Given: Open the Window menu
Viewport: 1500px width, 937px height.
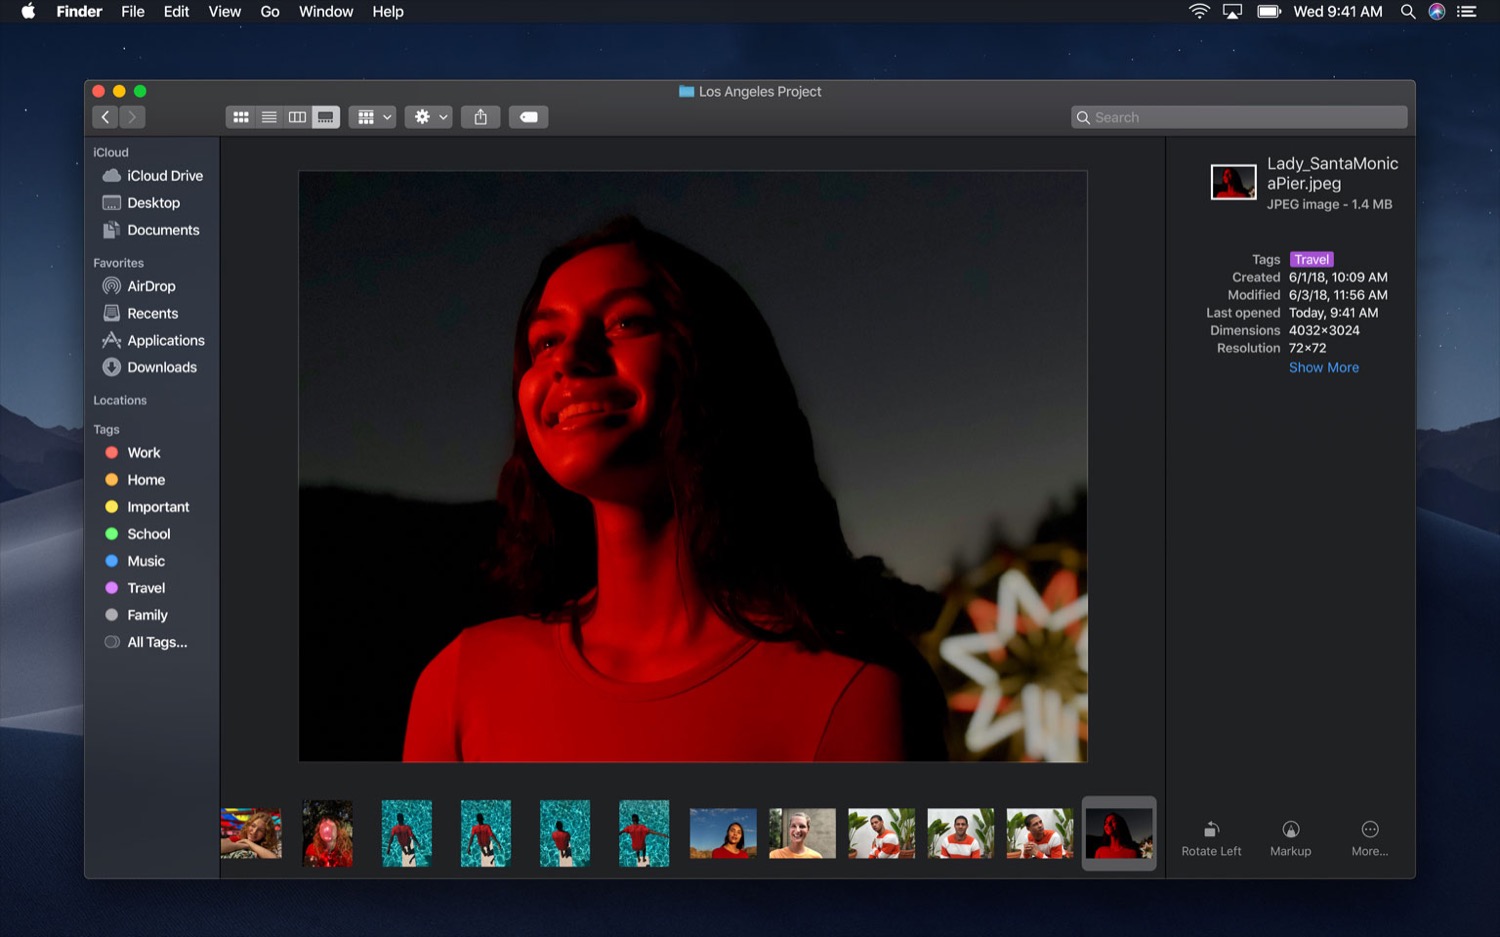Looking at the screenshot, I should [326, 12].
